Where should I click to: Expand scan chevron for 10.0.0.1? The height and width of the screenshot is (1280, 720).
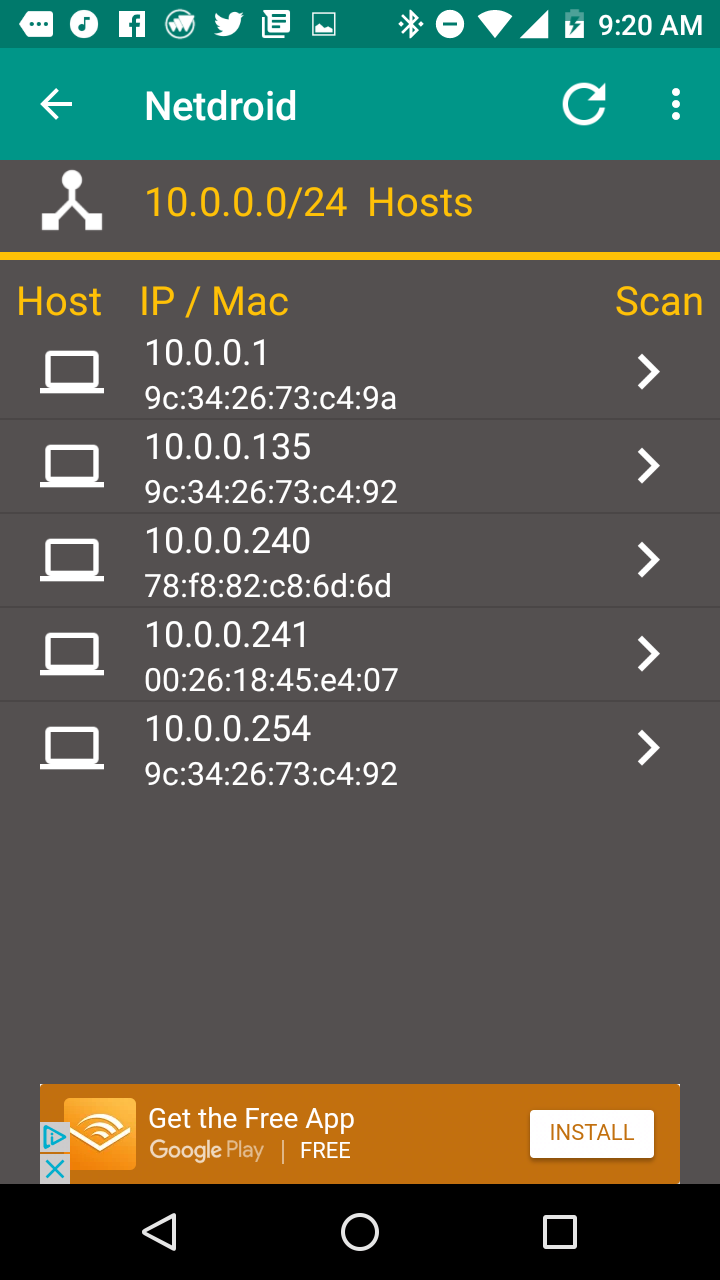tap(649, 372)
